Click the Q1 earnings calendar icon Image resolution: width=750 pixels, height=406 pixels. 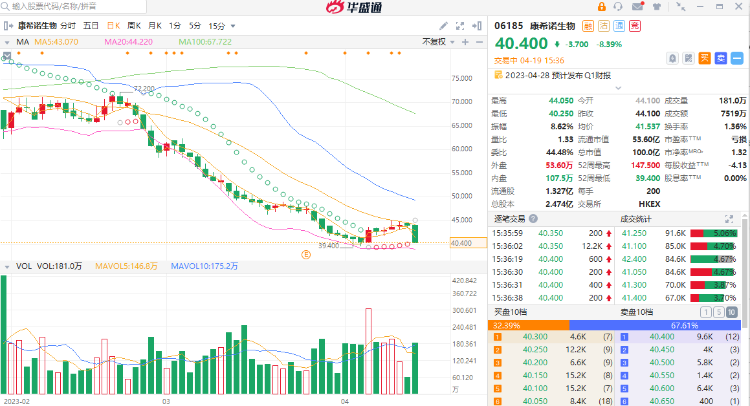pos(498,75)
